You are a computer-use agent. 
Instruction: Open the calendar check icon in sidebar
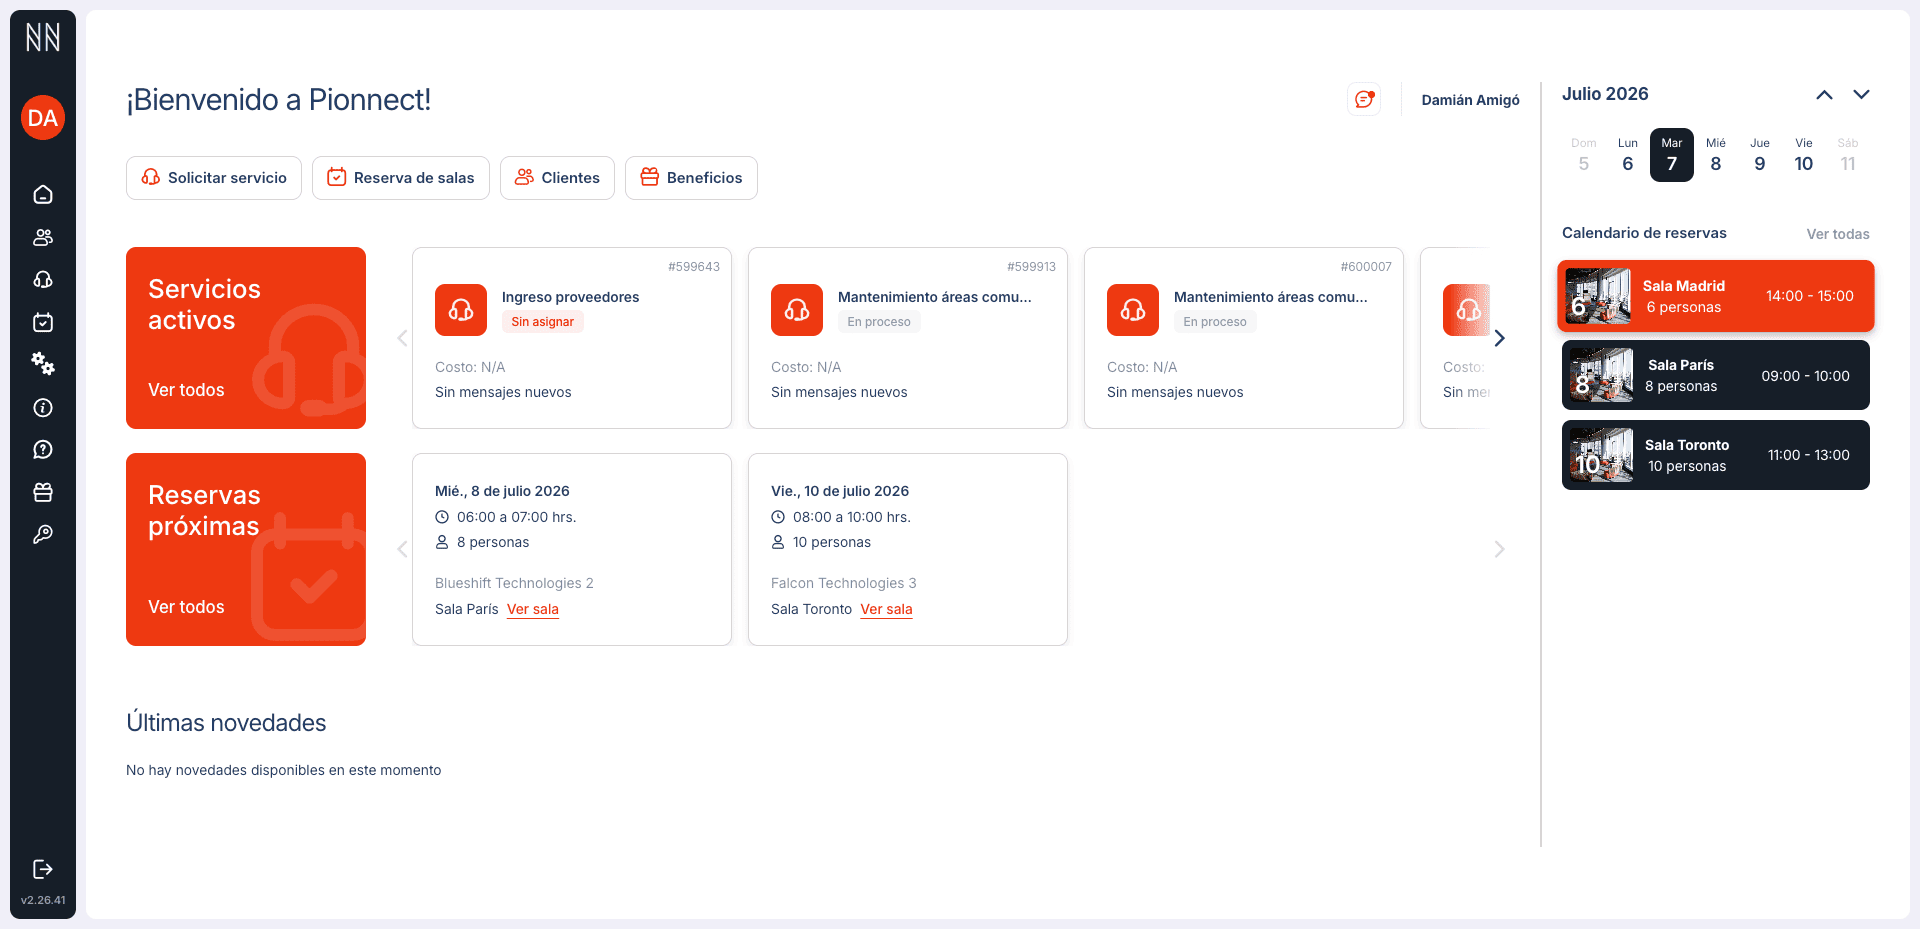(43, 322)
